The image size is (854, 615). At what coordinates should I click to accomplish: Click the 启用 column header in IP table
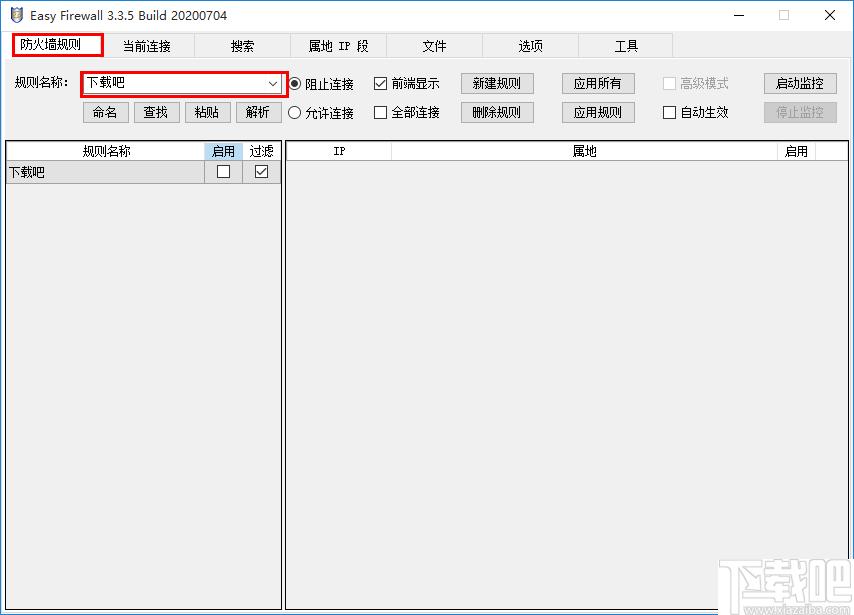pyautogui.click(x=796, y=151)
